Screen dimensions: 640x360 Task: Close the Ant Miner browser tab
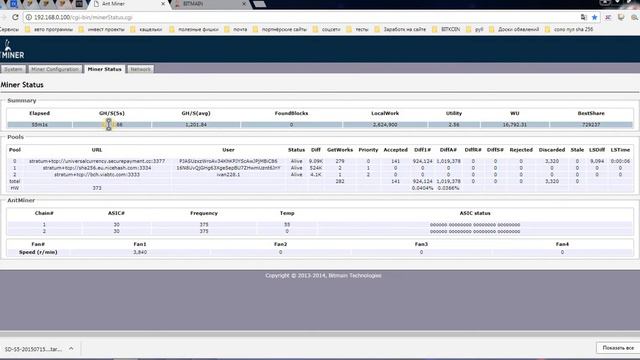pyautogui.click(x=163, y=4)
